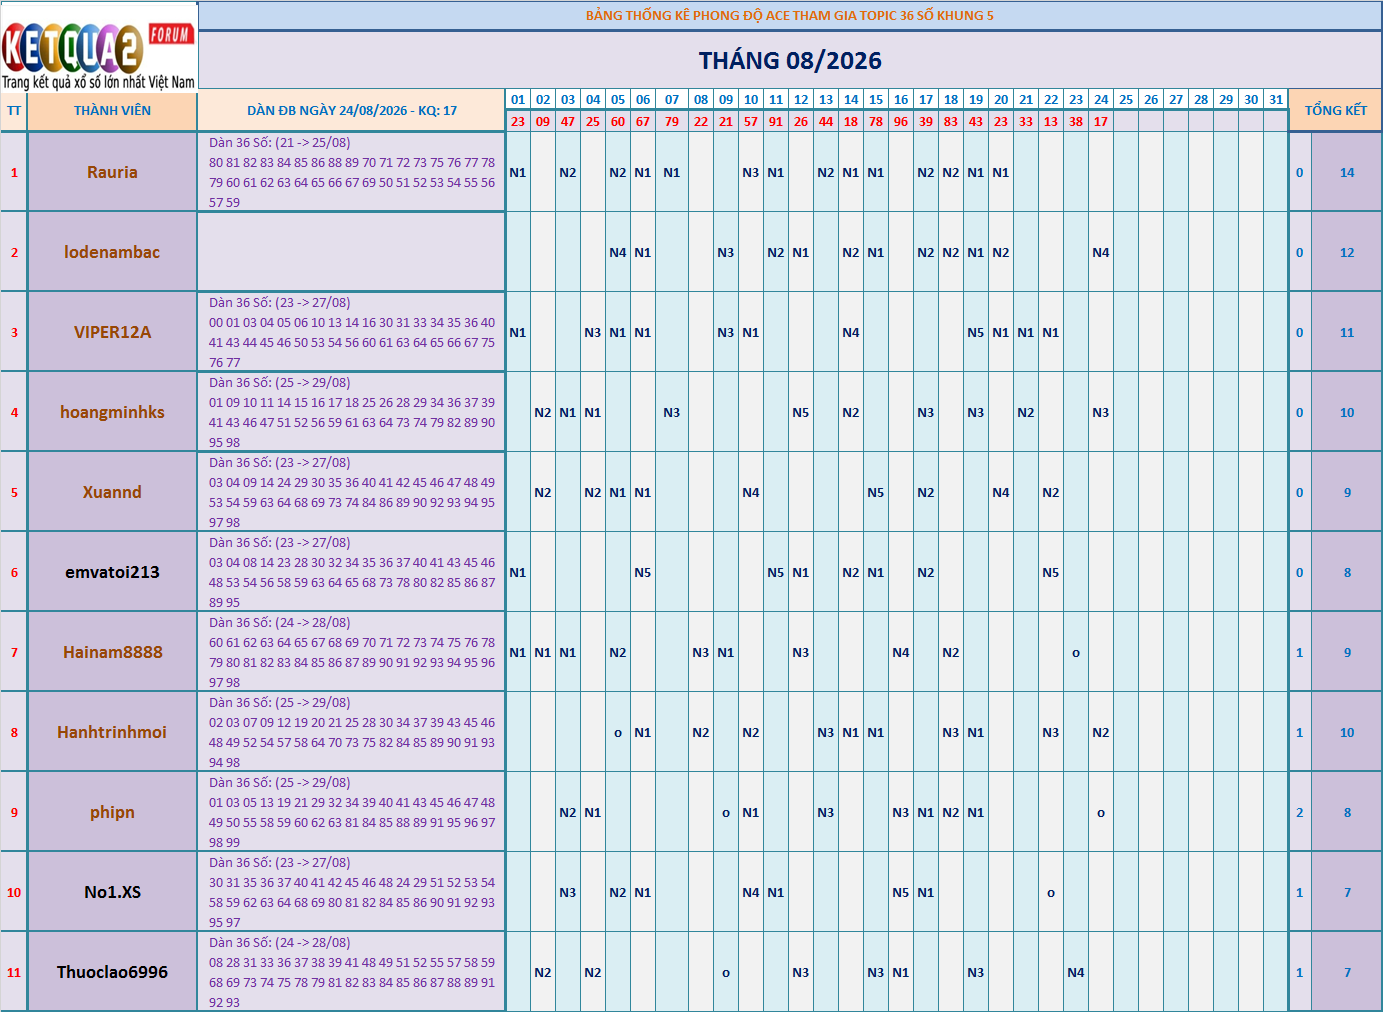Screen dimensions: 1383x1012
Task: Click result '79' under day 07
Action: [672, 121]
